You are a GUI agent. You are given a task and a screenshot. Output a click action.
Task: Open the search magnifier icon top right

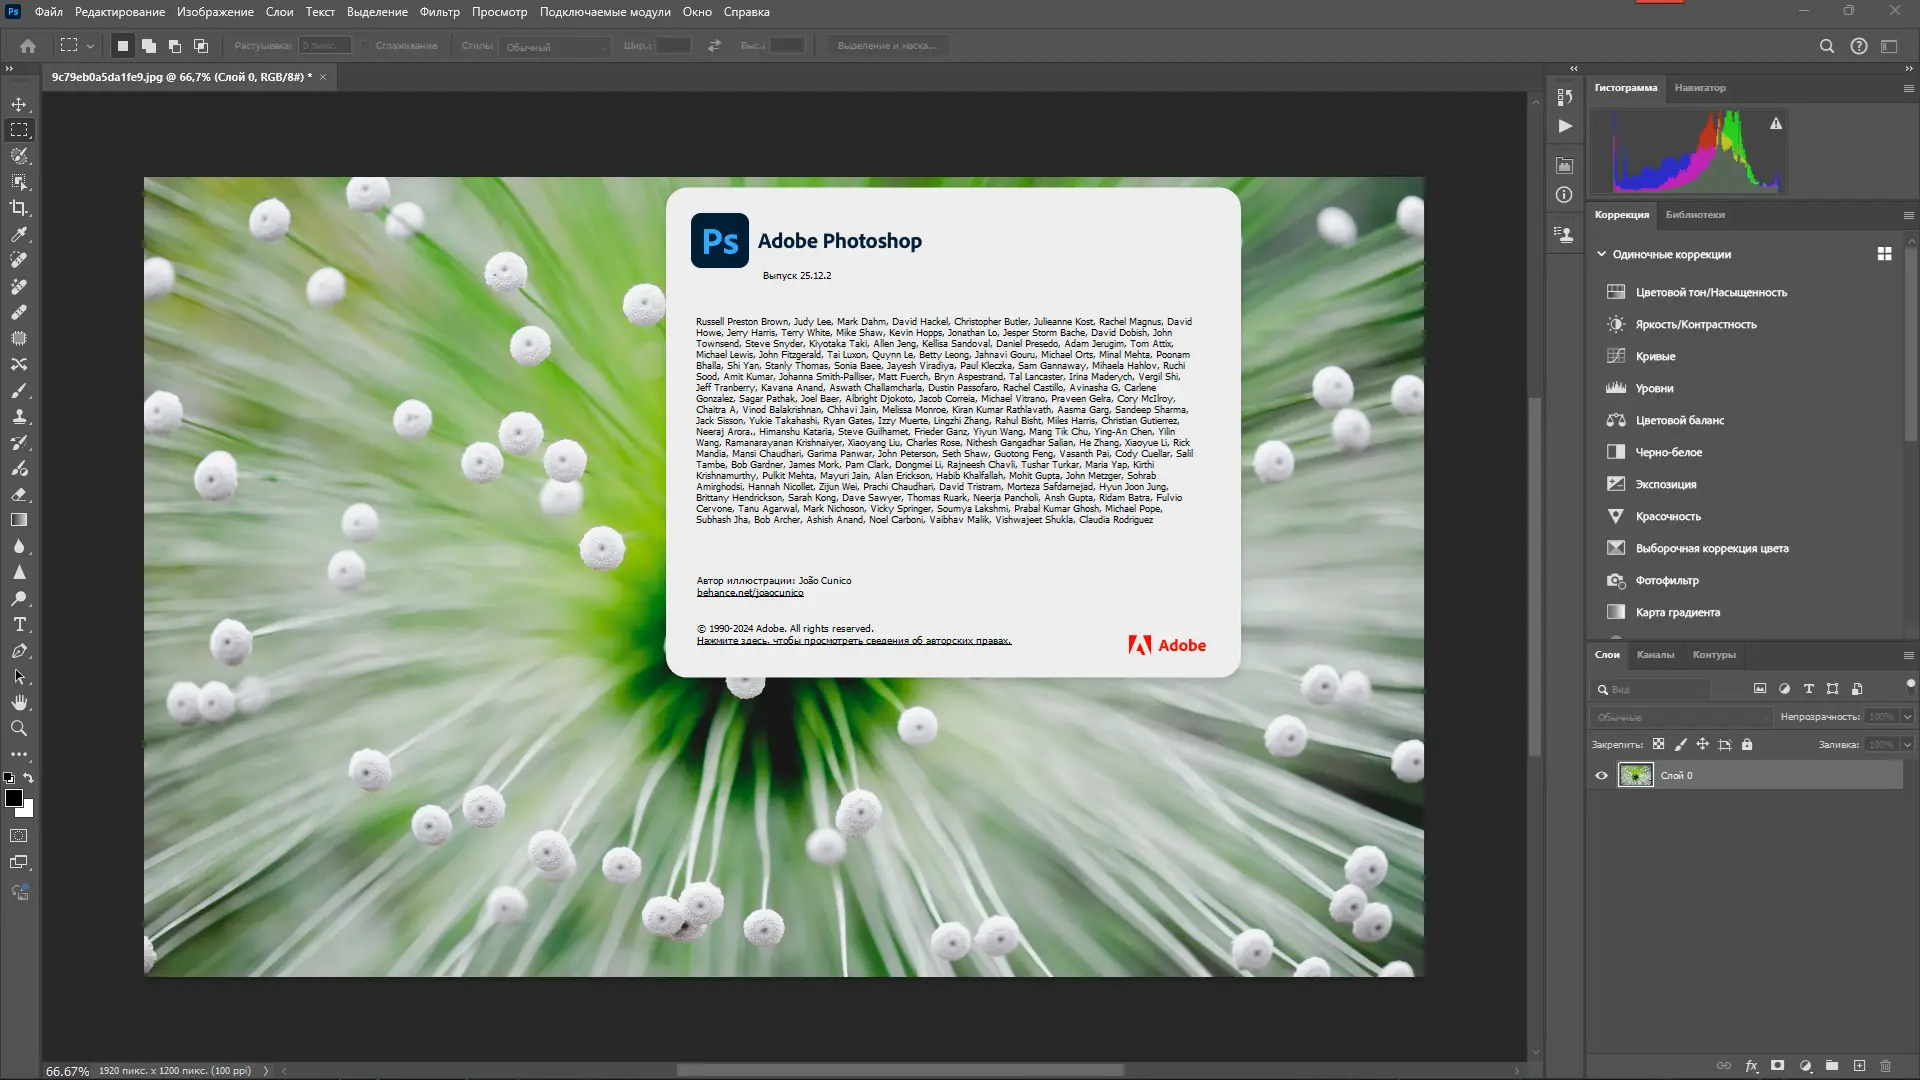click(x=1826, y=46)
